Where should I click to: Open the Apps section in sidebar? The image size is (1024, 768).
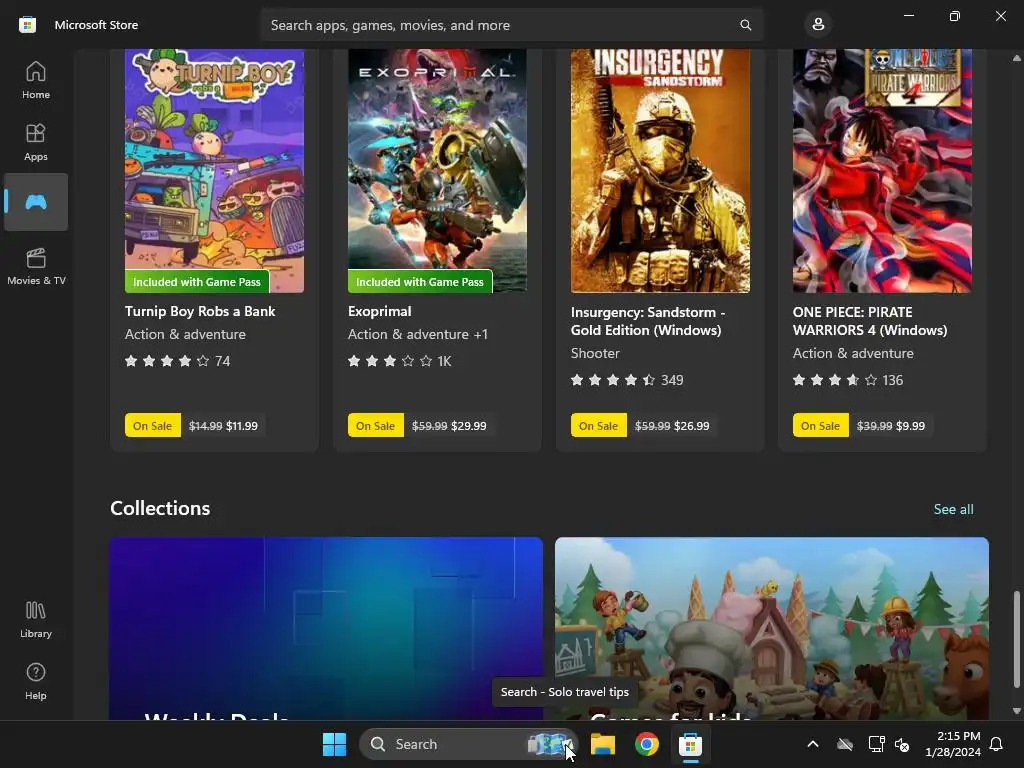click(36, 142)
